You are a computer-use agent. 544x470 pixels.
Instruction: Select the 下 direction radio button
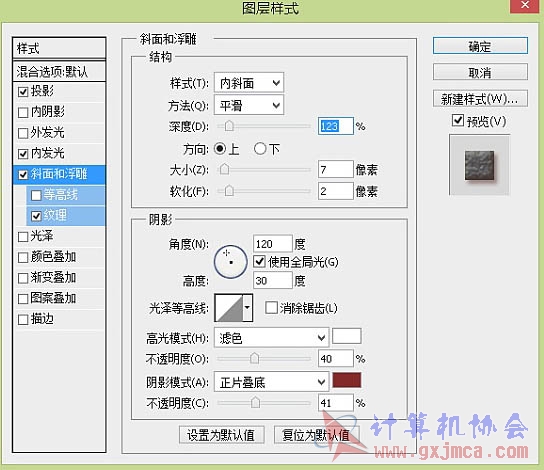pyautogui.click(x=260, y=149)
